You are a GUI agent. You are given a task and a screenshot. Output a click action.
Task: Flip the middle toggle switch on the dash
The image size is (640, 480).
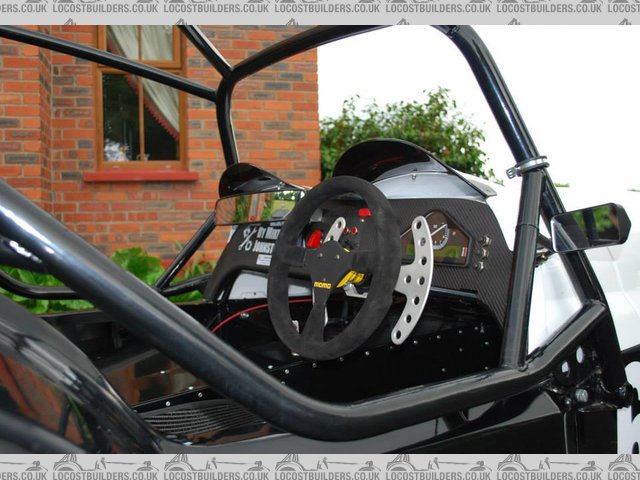pyautogui.click(x=482, y=253)
